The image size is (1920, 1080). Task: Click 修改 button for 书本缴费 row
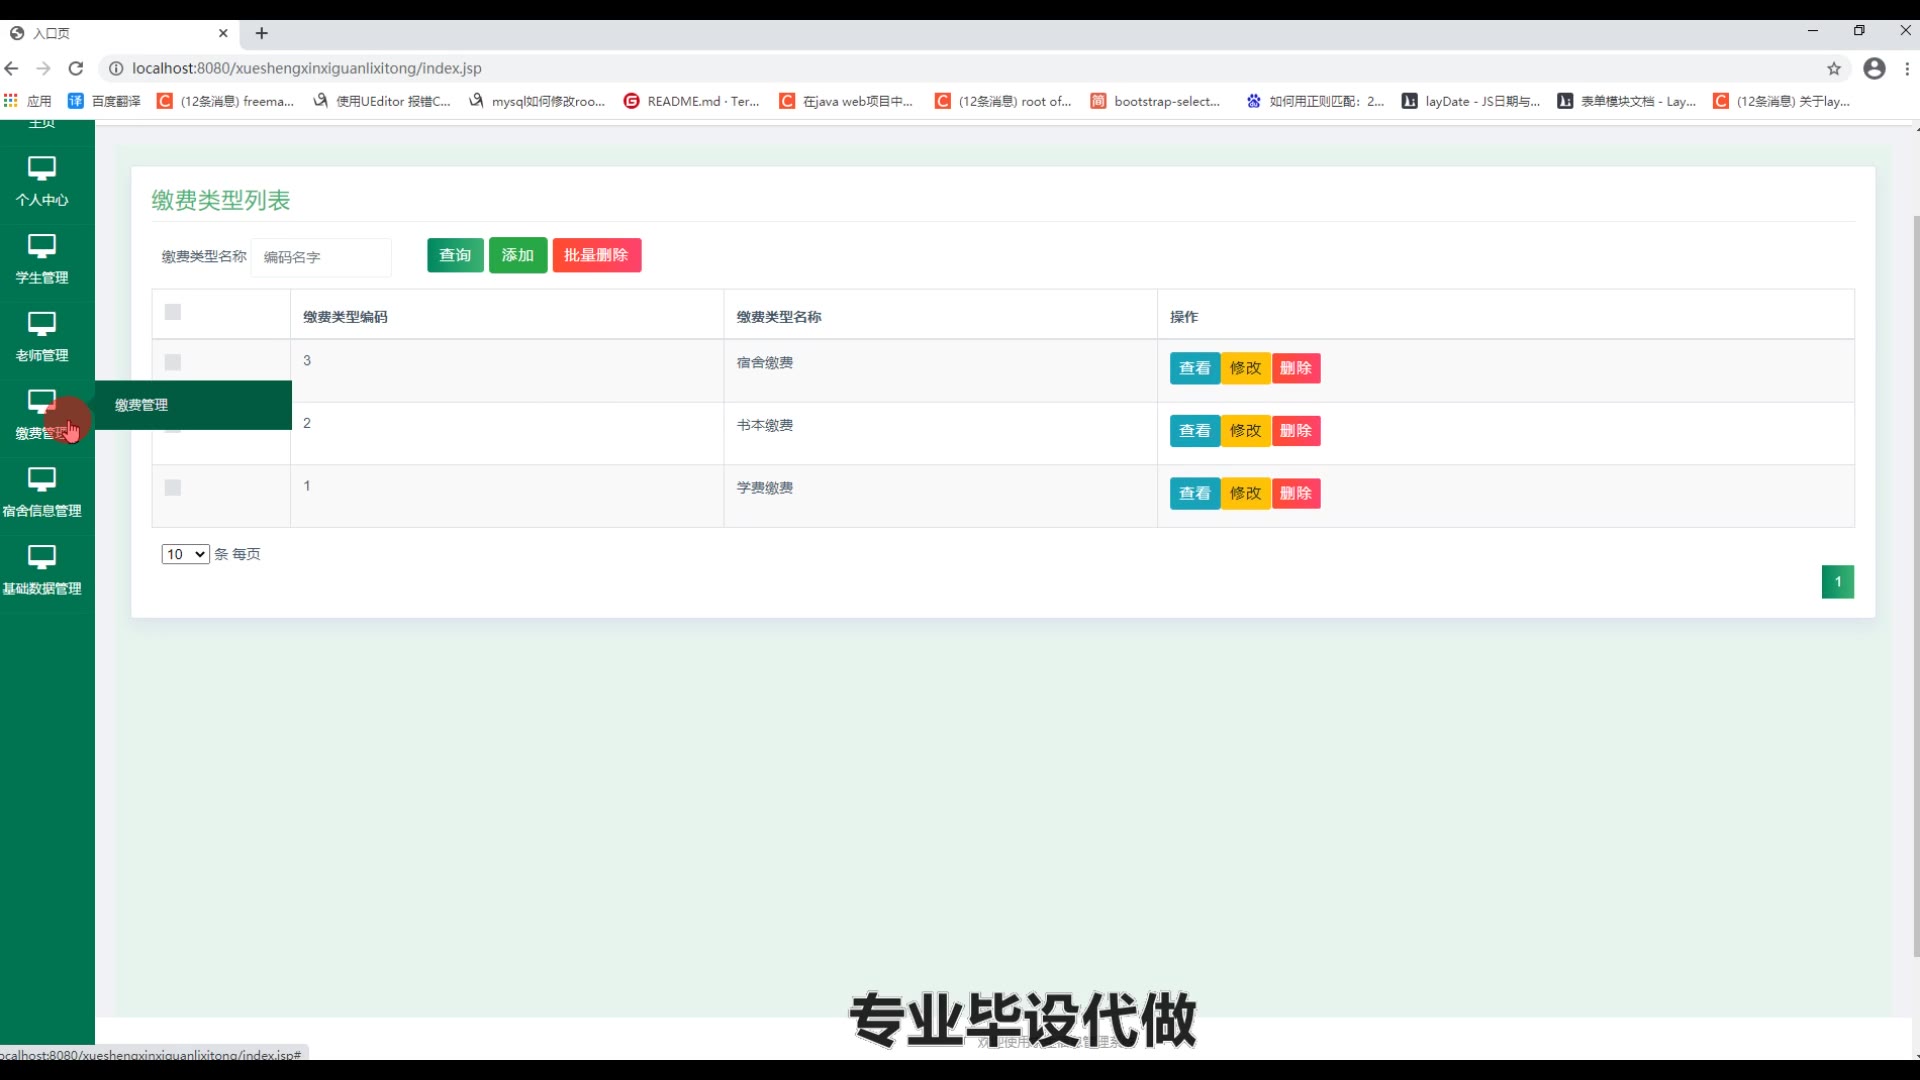(x=1245, y=431)
